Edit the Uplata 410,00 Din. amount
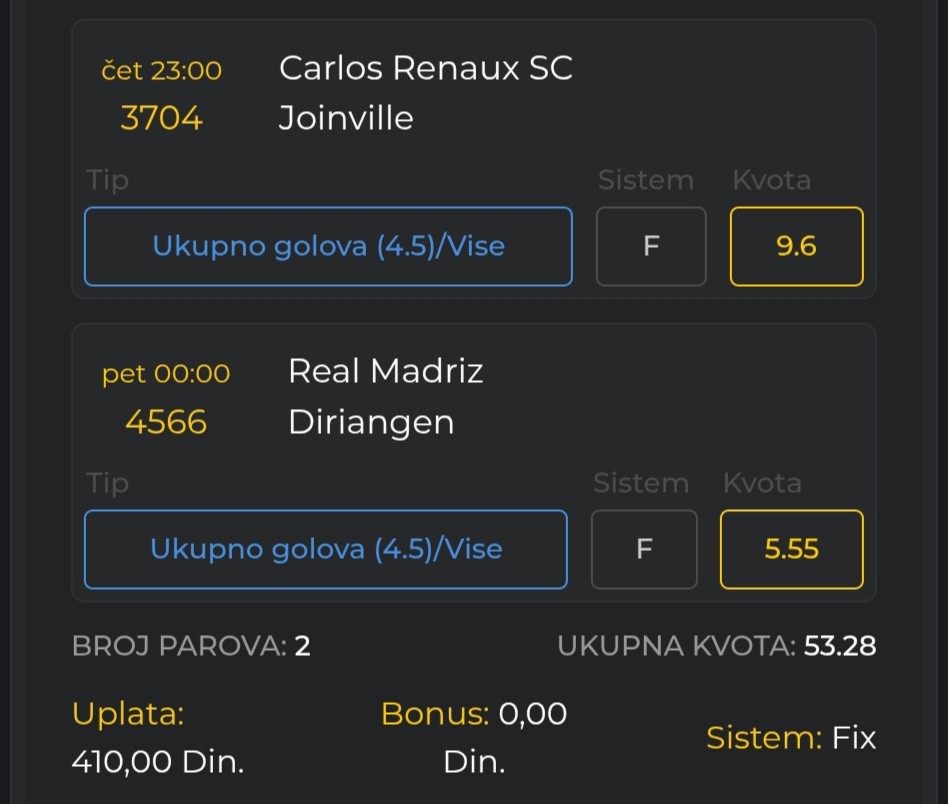Image resolution: width=948 pixels, height=804 pixels. 158,762
